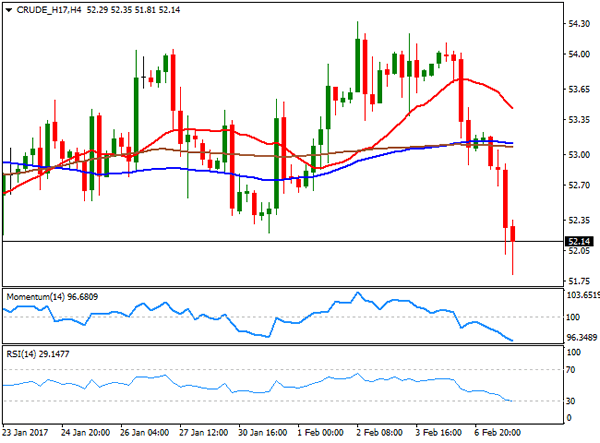Click the 1 Feb 00:00 time label
The image size is (600, 443).
(x=320, y=433)
